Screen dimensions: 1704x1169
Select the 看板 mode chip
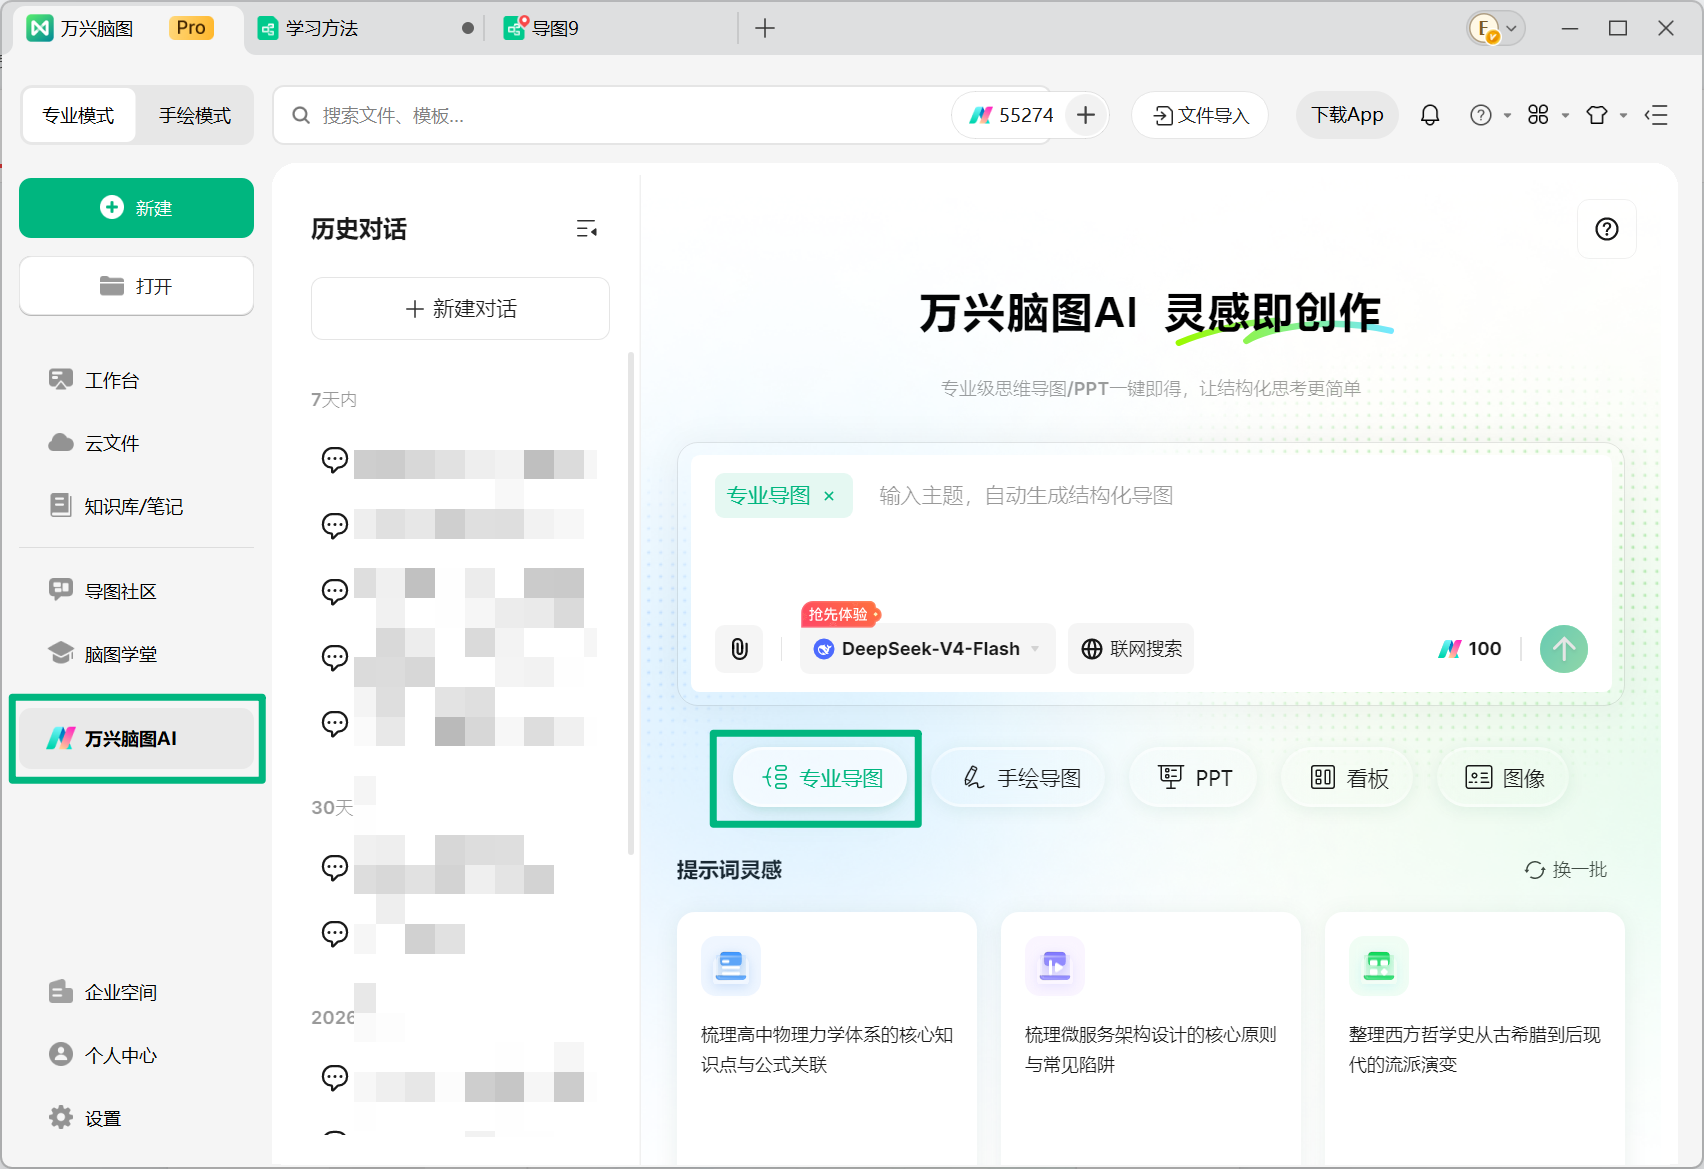coord(1348,778)
